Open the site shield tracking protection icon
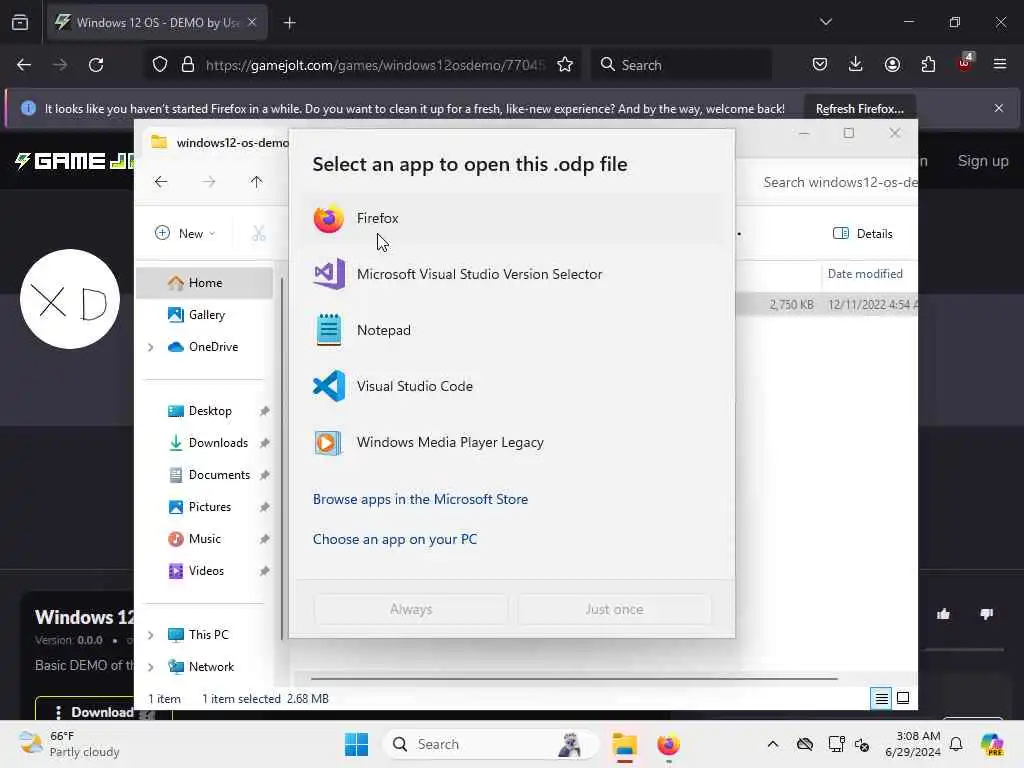Viewport: 1024px width, 768px height. click(x=160, y=65)
